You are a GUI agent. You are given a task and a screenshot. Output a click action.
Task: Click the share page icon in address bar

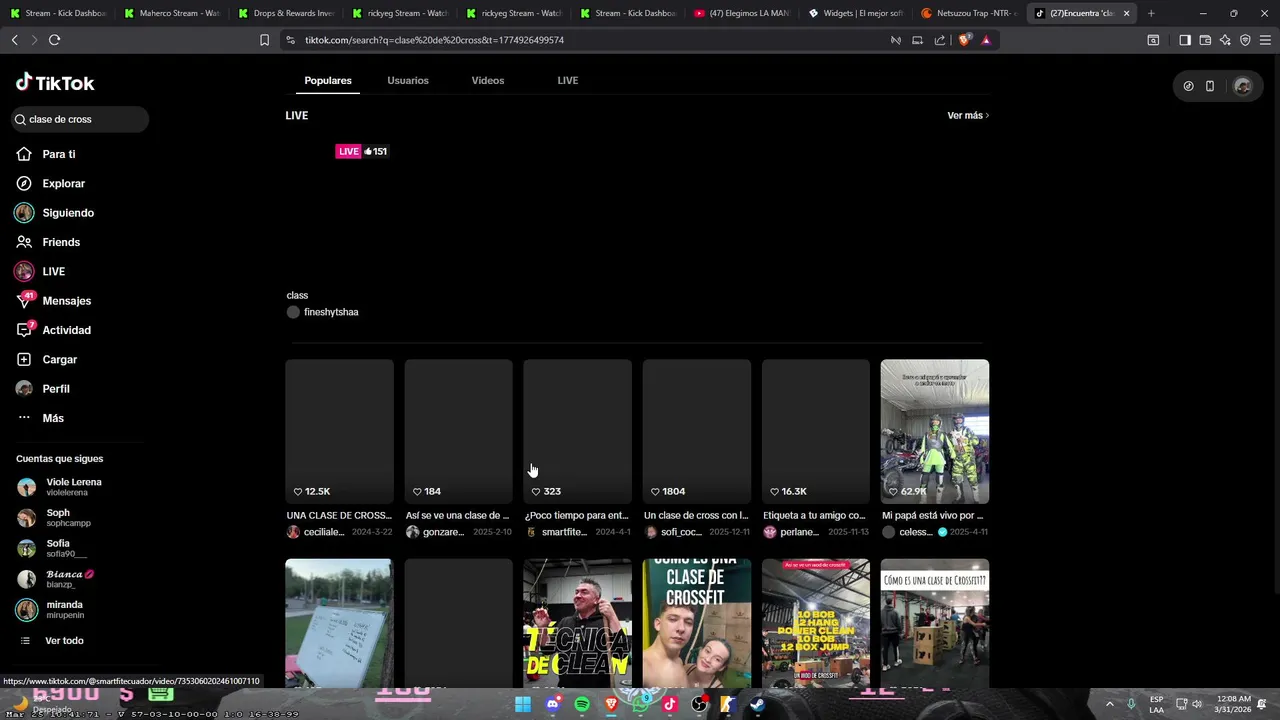coord(940,40)
